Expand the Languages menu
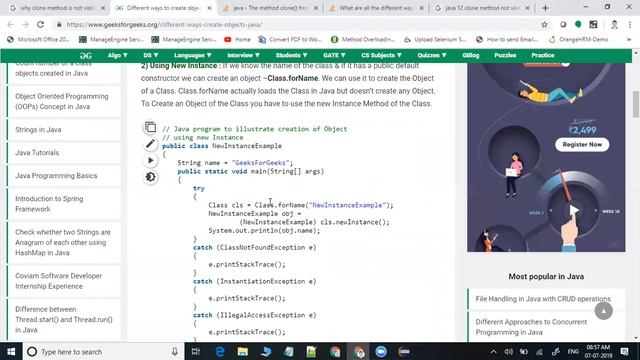This screenshot has width=640, height=360. click(x=192, y=56)
